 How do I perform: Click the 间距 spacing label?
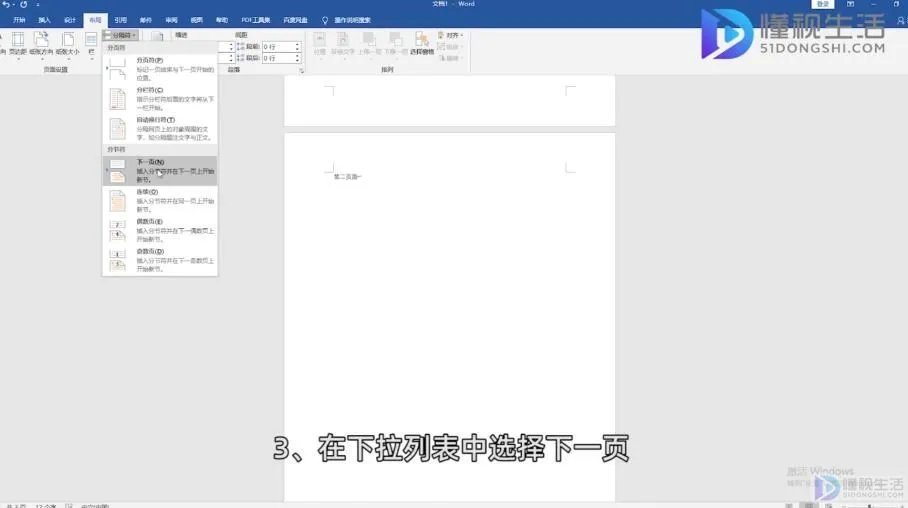pos(241,35)
